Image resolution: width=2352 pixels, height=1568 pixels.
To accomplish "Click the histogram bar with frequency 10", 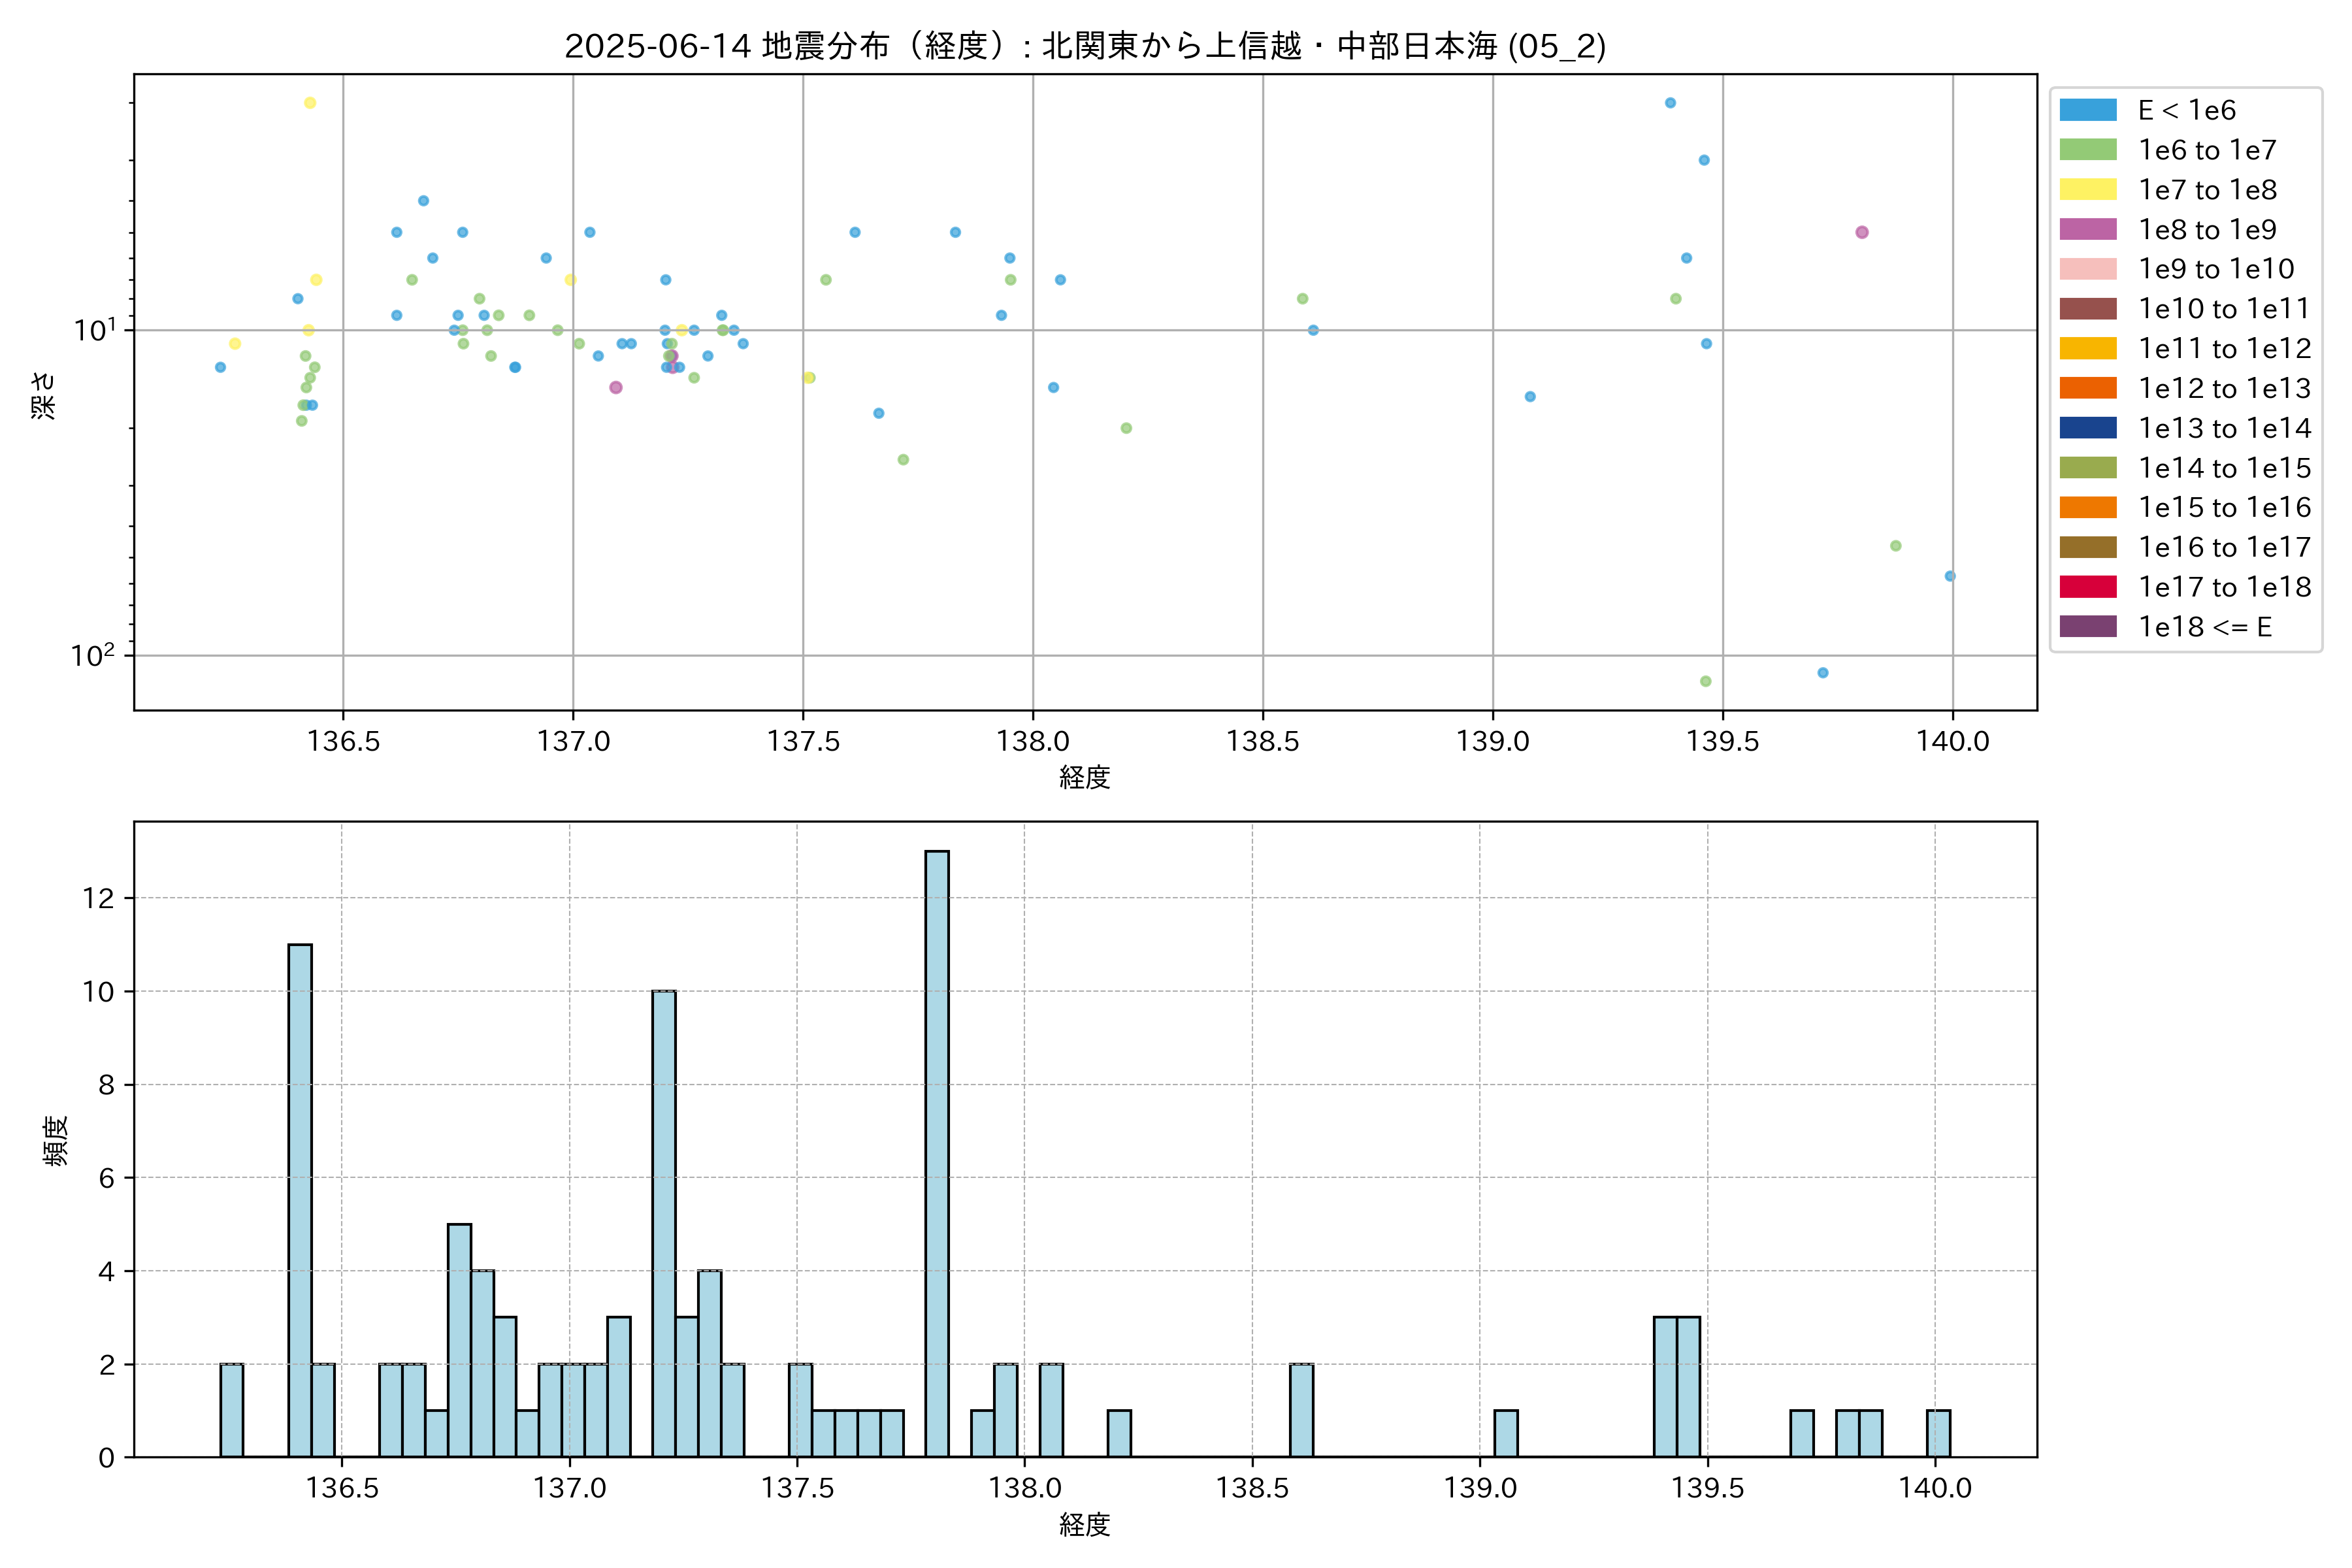I will pyautogui.click(x=664, y=1223).
